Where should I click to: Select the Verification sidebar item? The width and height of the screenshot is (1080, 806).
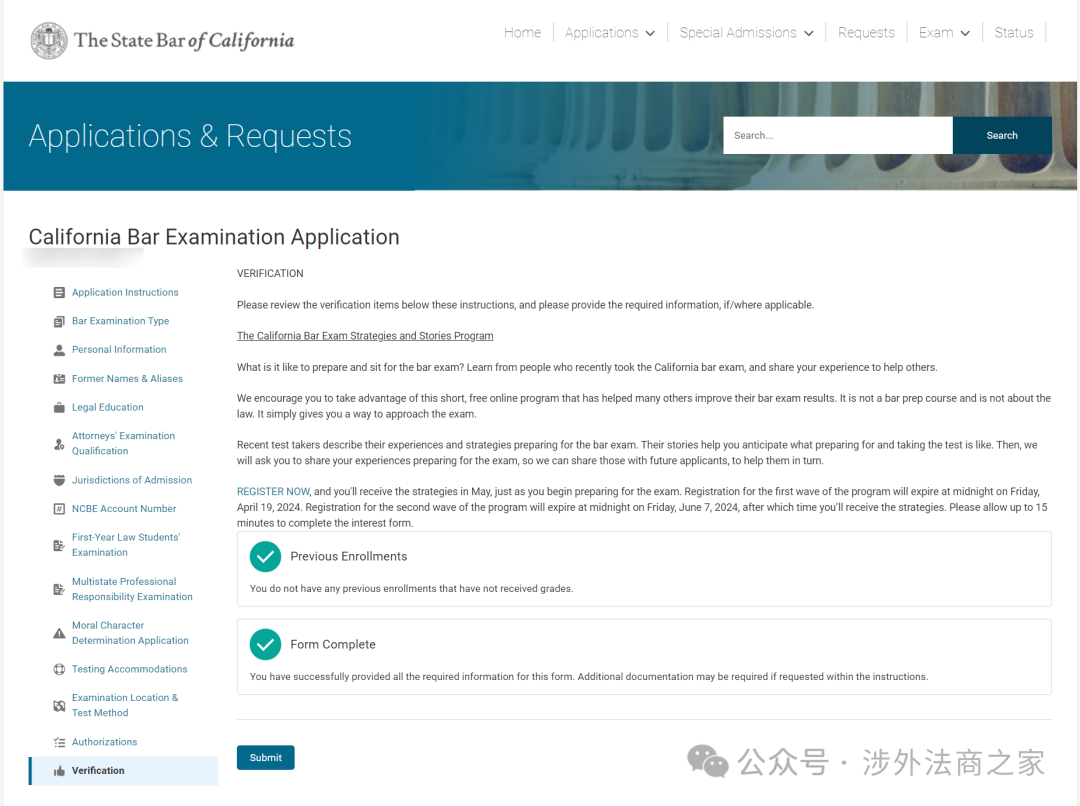click(x=123, y=771)
